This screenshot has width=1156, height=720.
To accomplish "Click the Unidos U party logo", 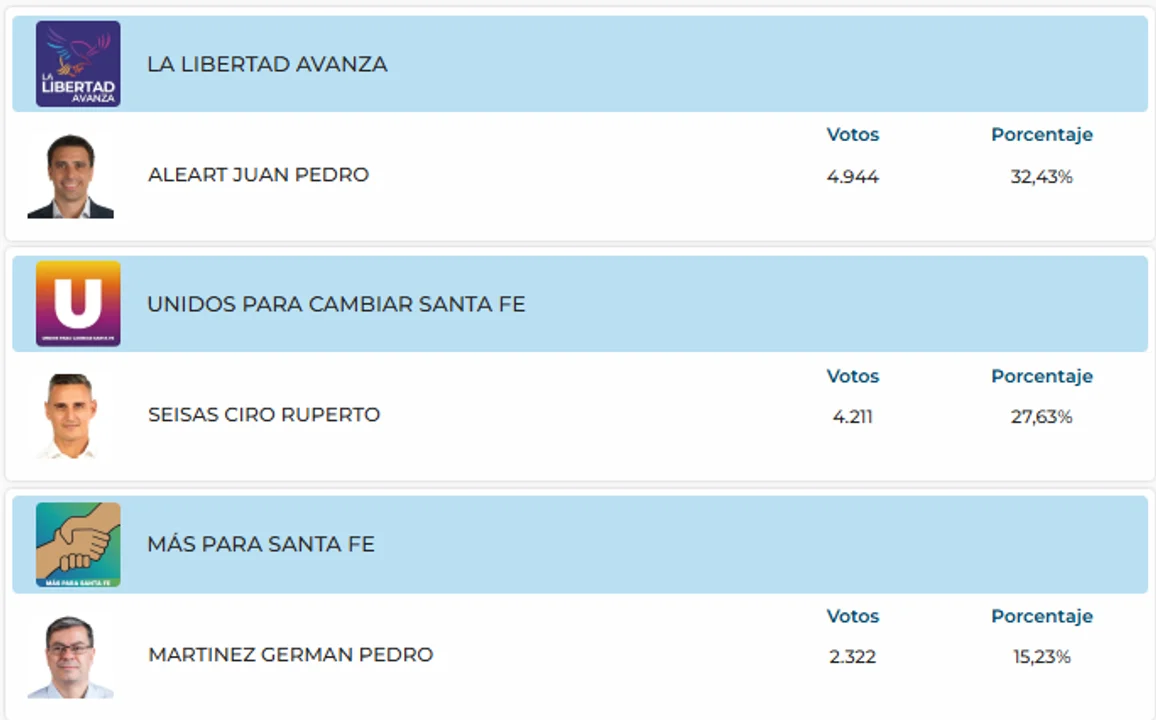I will tap(78, 304).
